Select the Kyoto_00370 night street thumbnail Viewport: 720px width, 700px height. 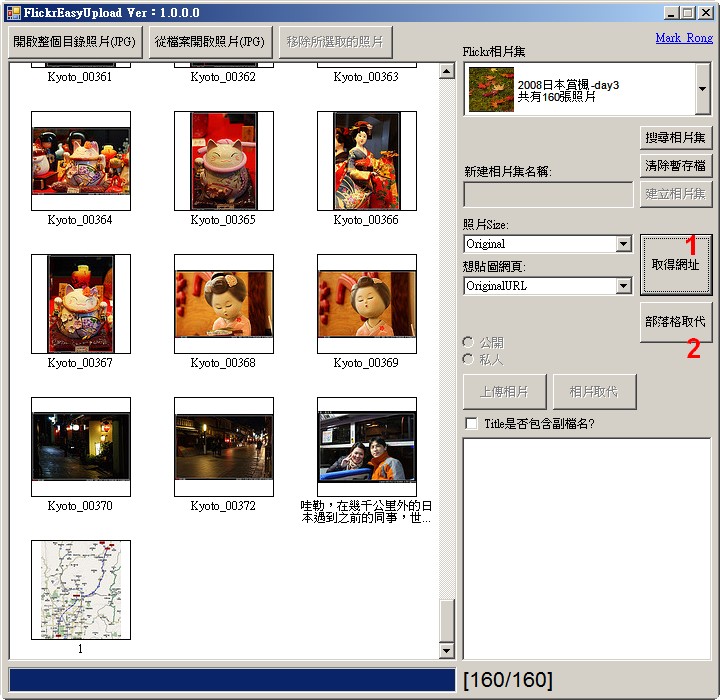(81, 447)
